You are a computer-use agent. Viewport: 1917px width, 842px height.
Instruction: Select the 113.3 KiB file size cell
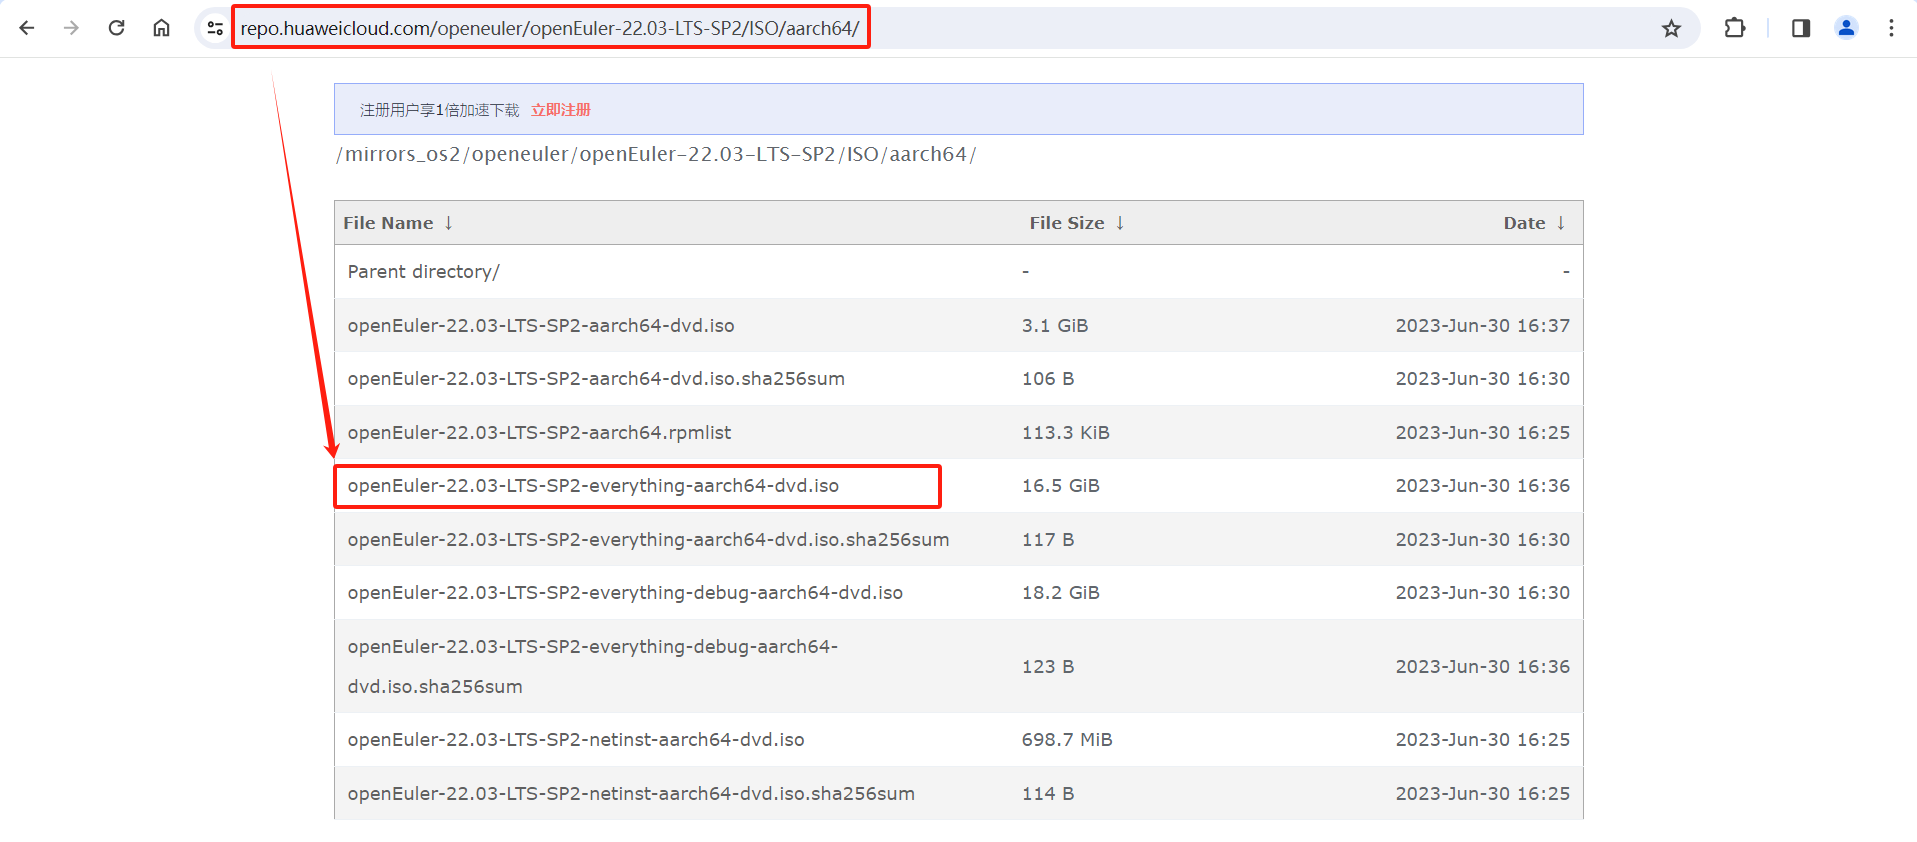click(x=1065, y=433)
